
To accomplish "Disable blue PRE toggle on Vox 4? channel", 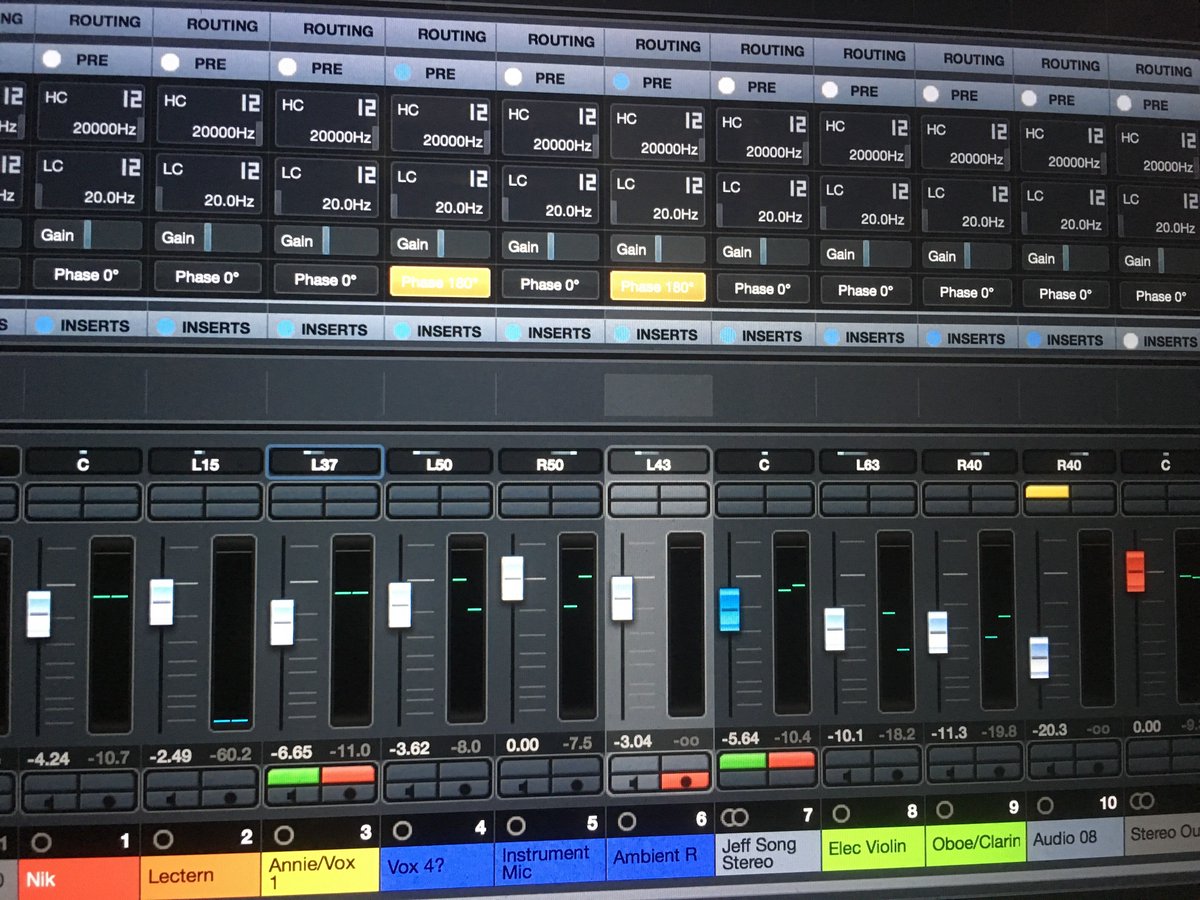I will click(x=404, y=72).
